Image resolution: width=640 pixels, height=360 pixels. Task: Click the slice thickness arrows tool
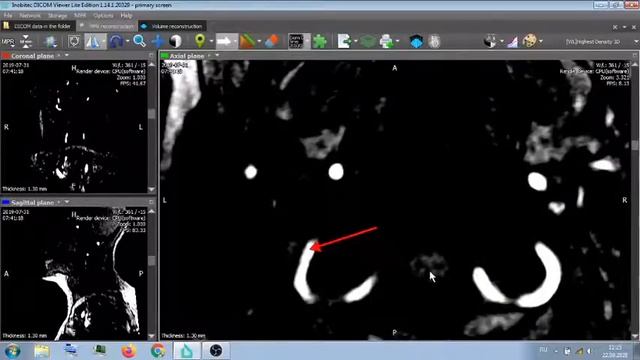[x=26, y=41]
